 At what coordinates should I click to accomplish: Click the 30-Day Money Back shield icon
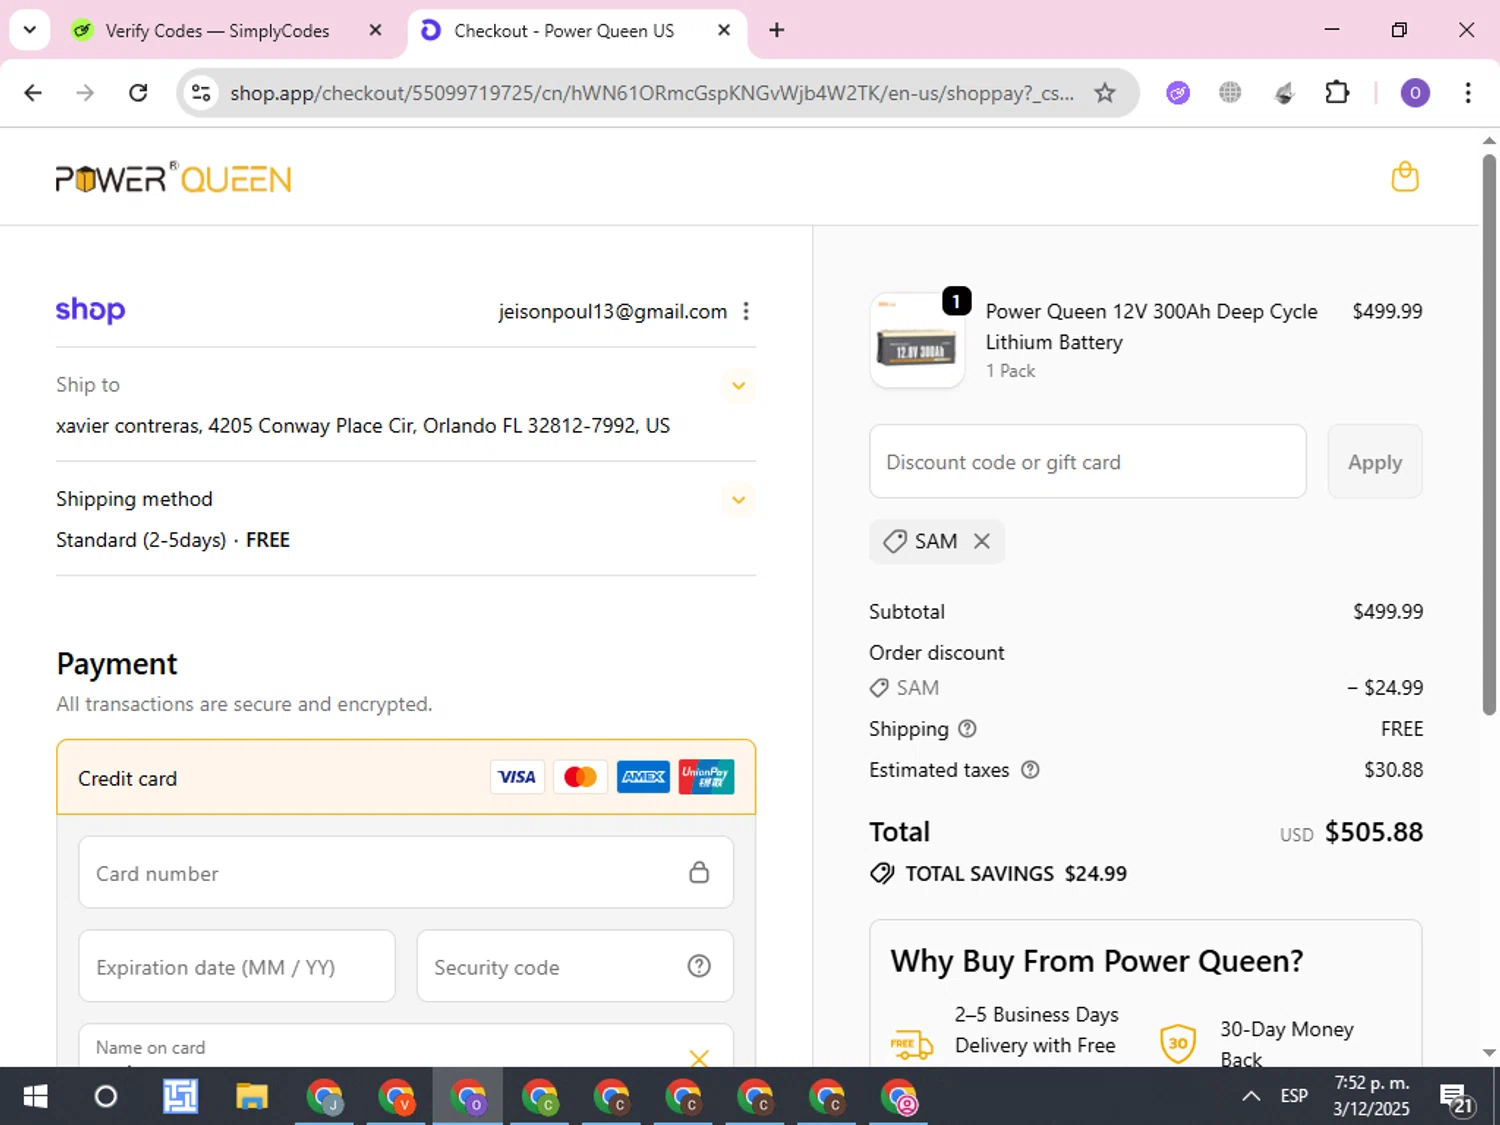click(1178, 1043)
